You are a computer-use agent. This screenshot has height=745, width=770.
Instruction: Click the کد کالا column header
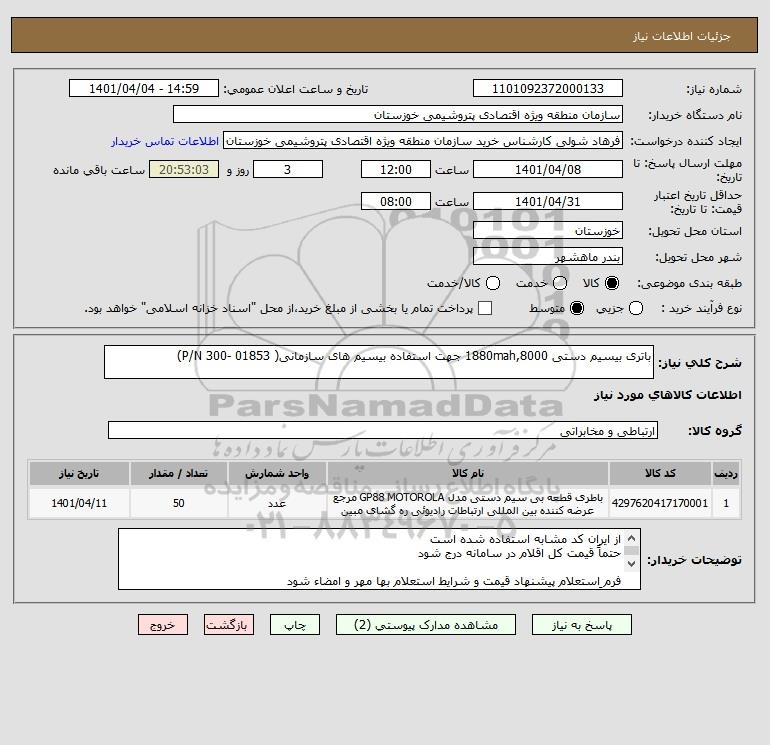[660, 473]
